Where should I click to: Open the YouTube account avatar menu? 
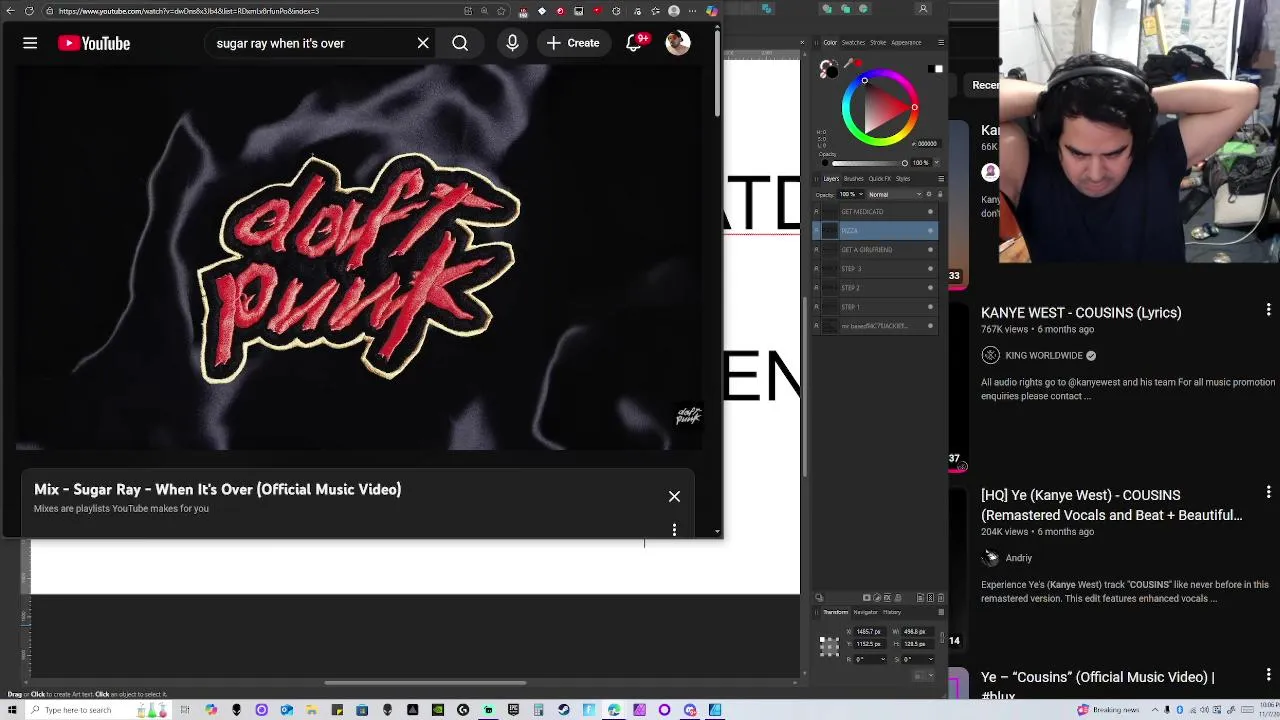click(x=678, y=43)
